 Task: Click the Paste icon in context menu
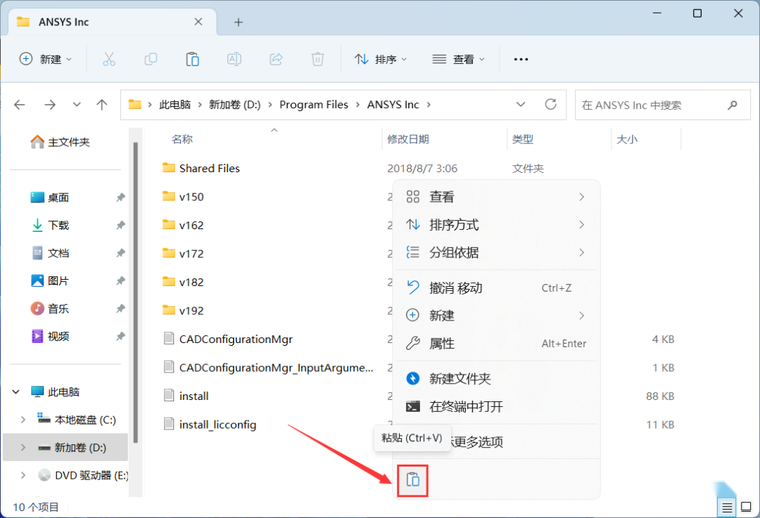pyautogui.click(x=412, y=480)
